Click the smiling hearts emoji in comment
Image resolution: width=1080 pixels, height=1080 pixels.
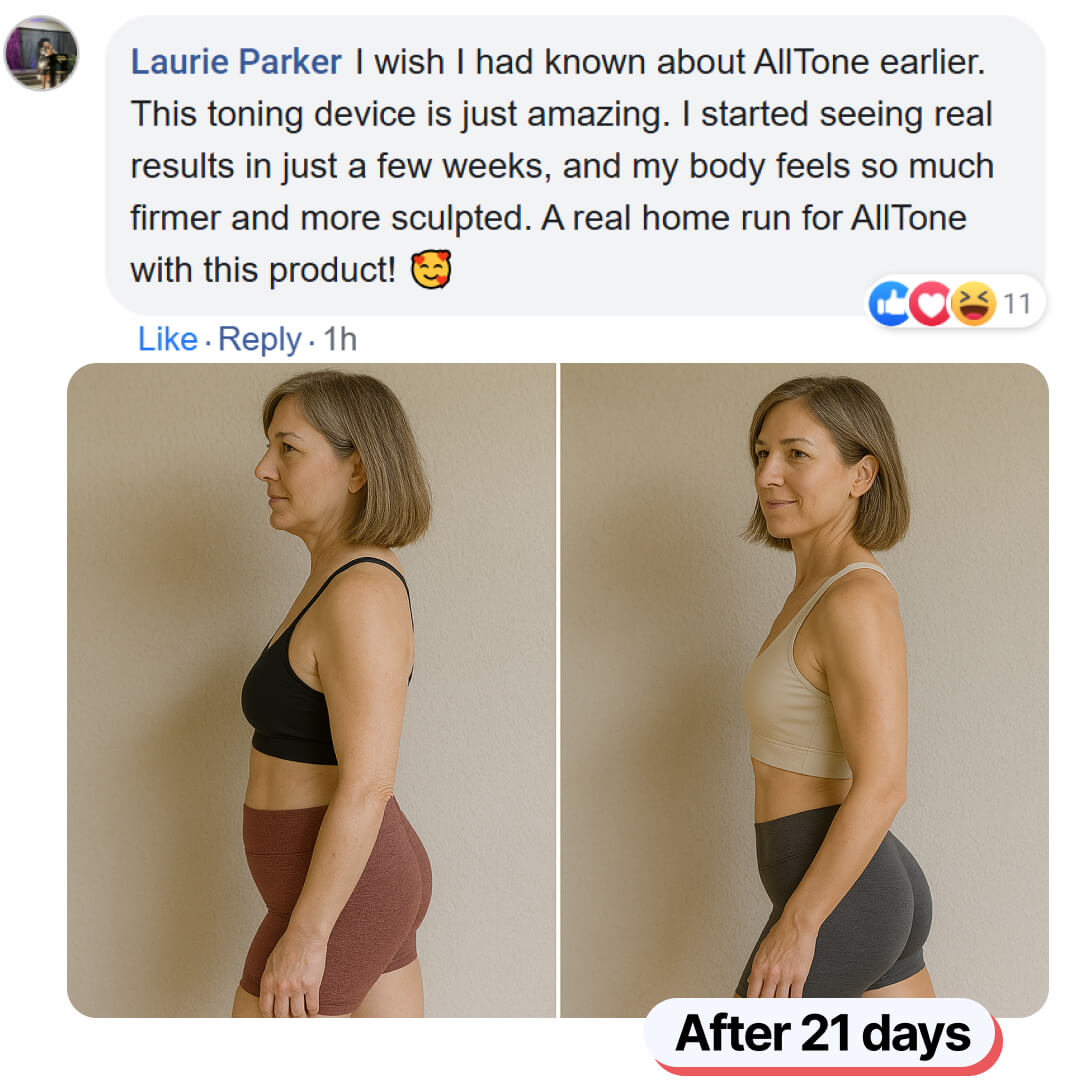pyautogui.click(x=431, y=270)
